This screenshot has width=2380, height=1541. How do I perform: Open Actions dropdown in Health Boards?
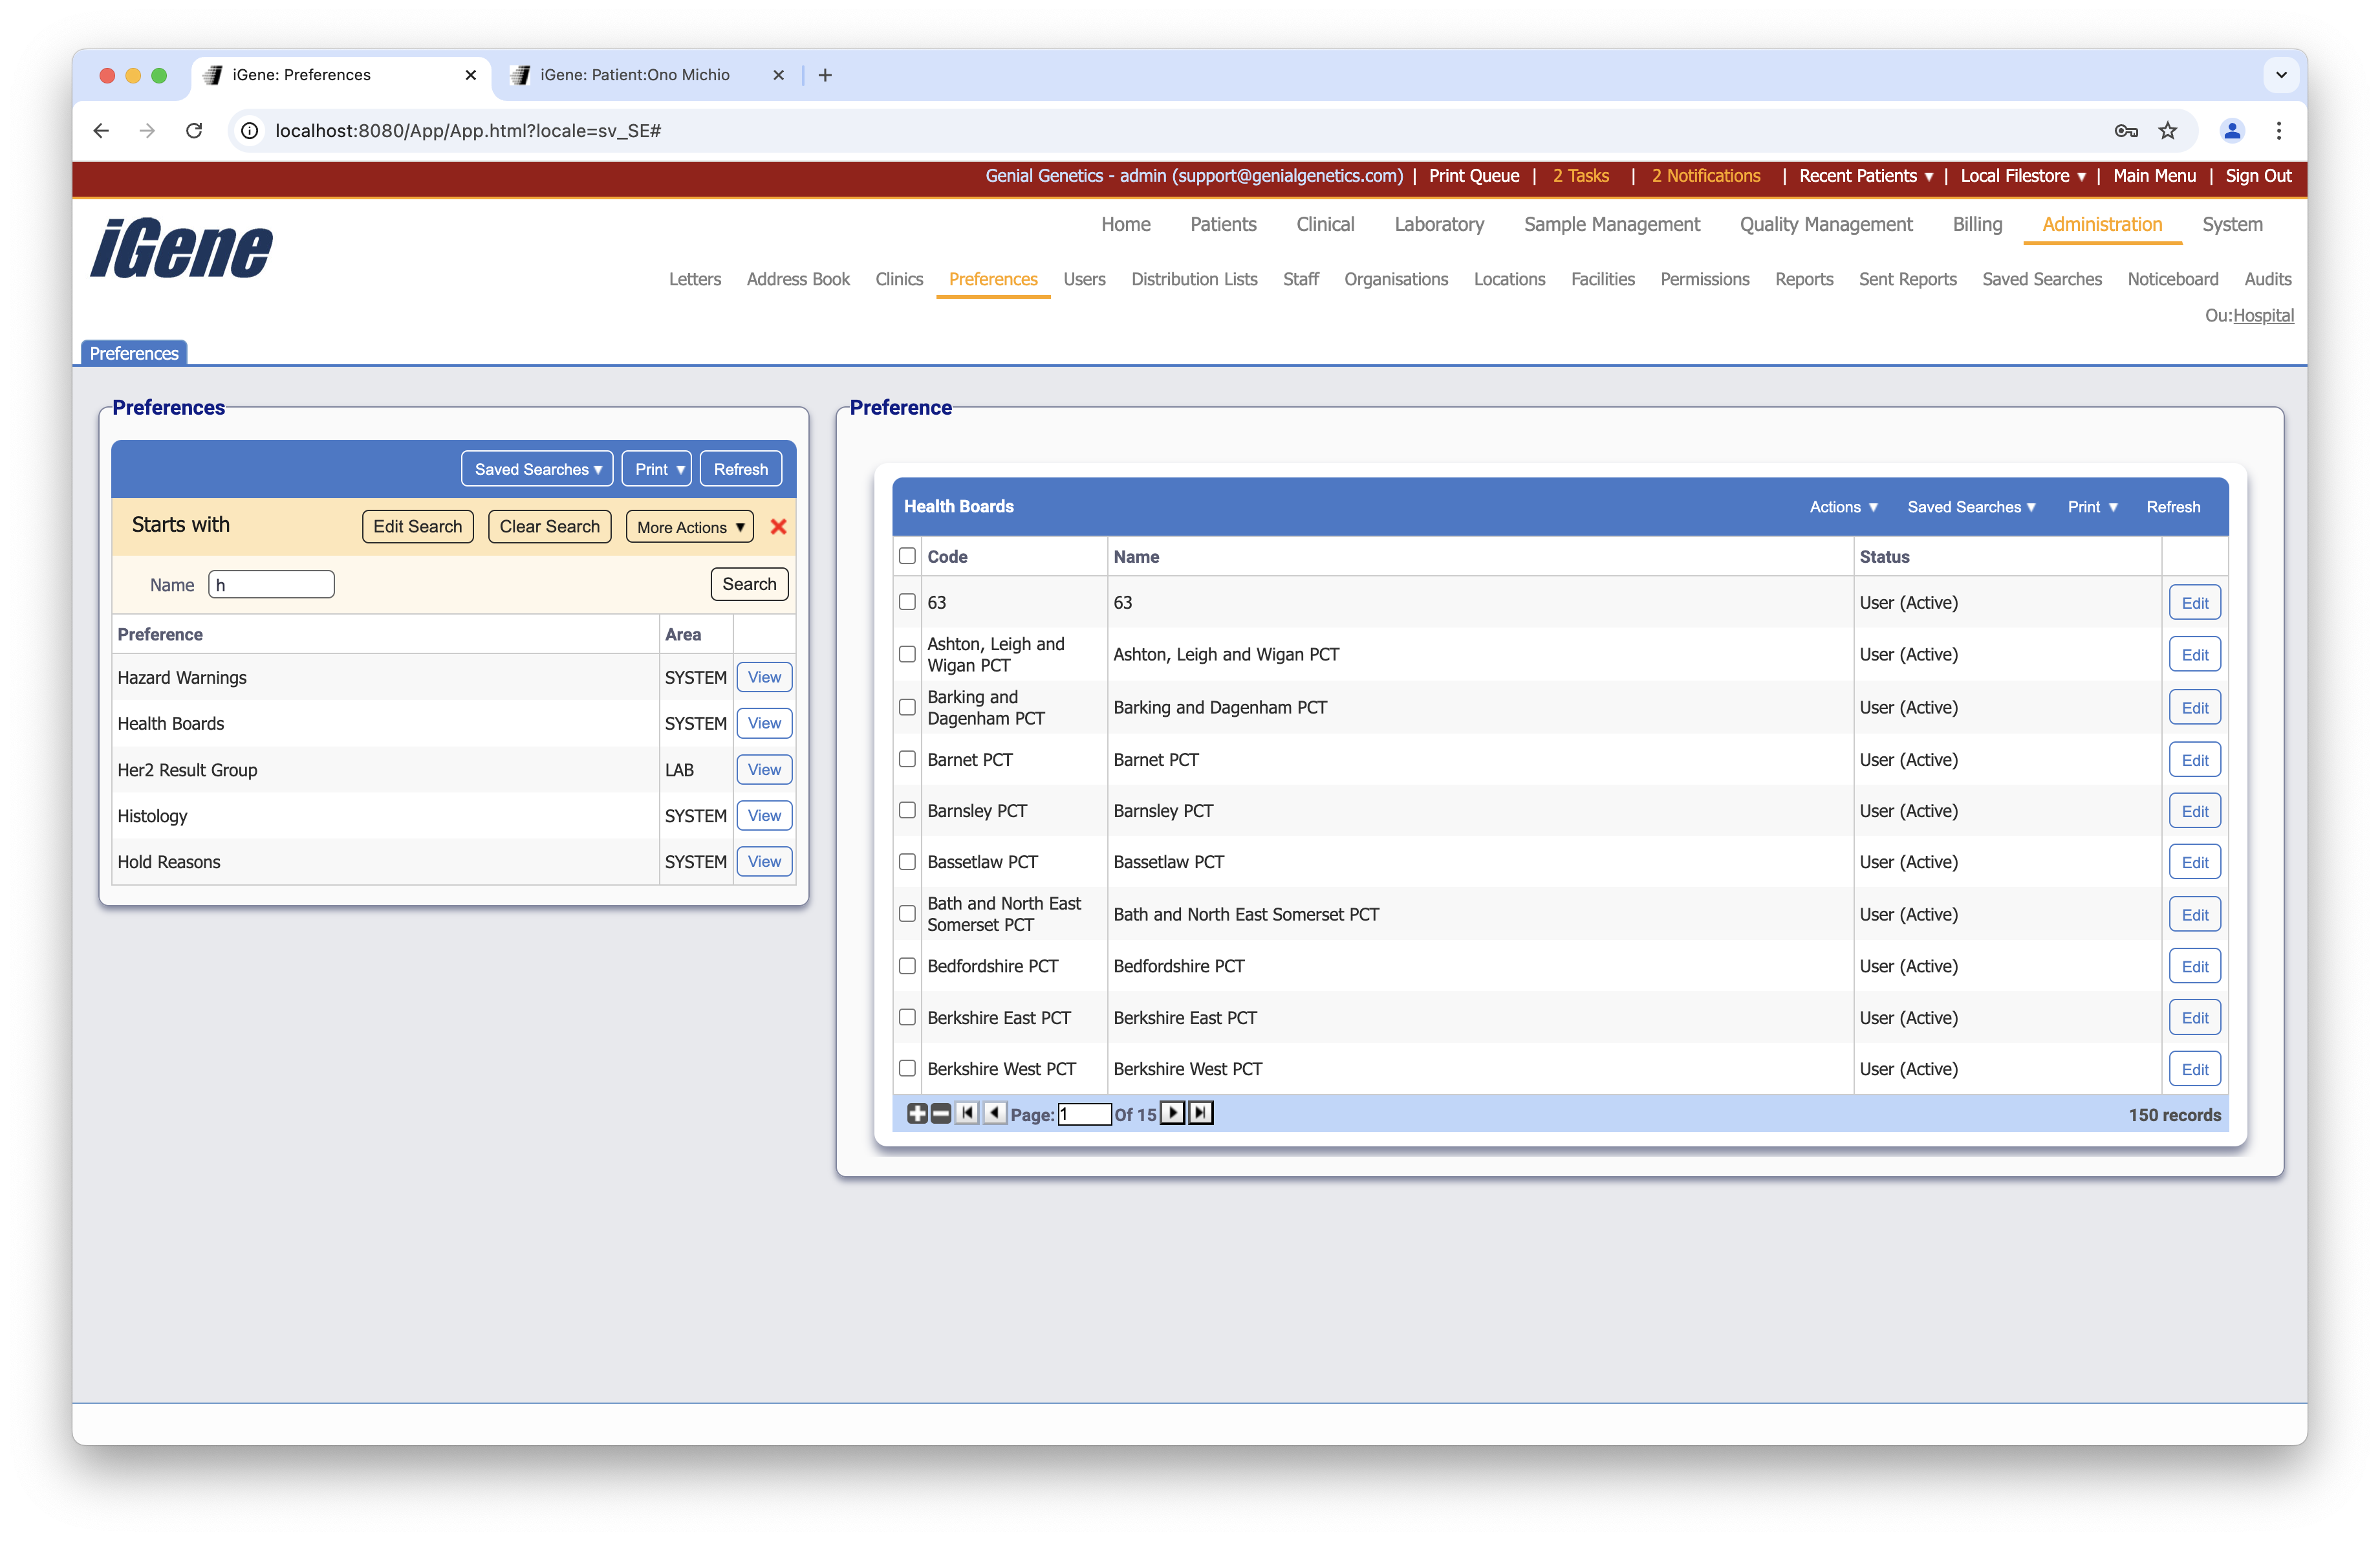coord(1843,507)
